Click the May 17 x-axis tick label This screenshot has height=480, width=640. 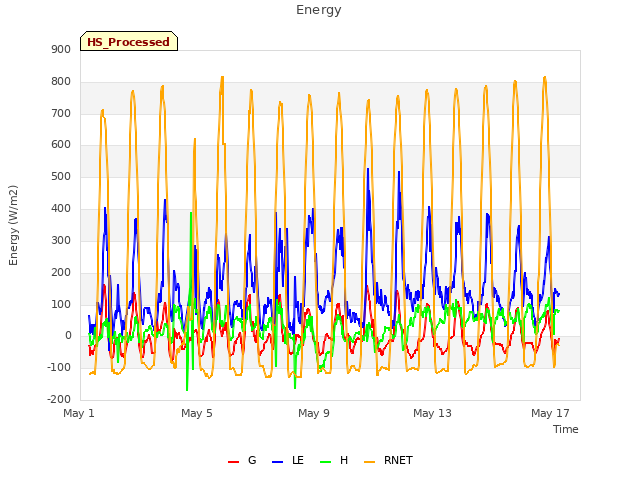(x=550, y=413)
